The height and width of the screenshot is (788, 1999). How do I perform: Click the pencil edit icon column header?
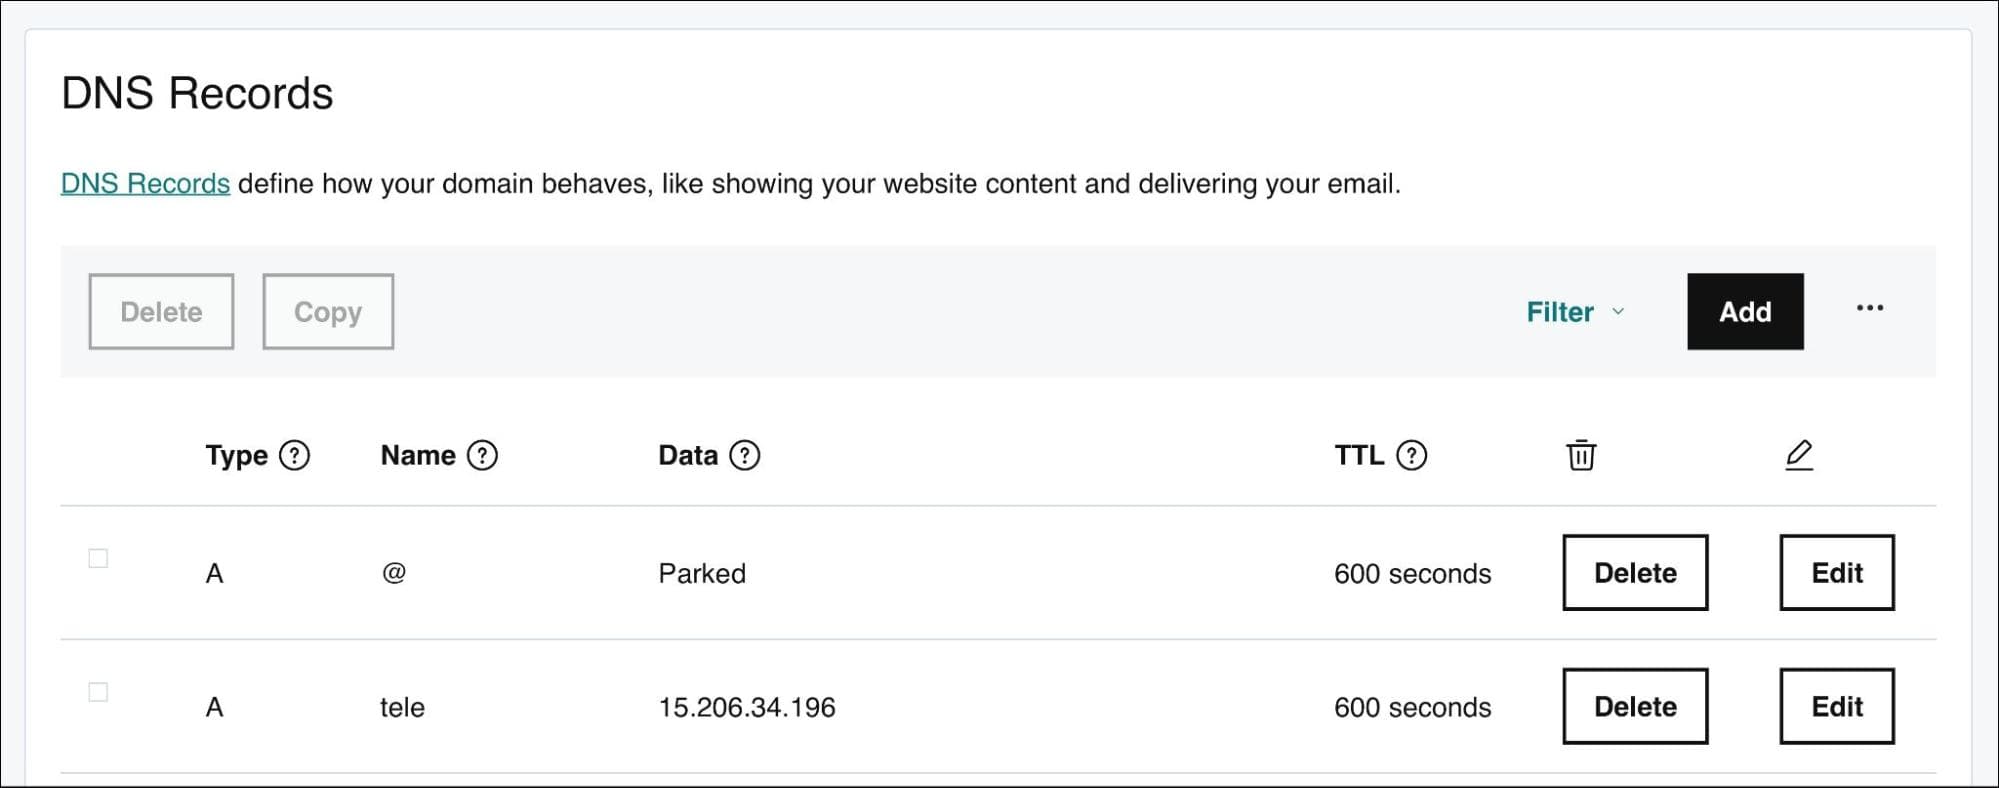(1799, 455)
